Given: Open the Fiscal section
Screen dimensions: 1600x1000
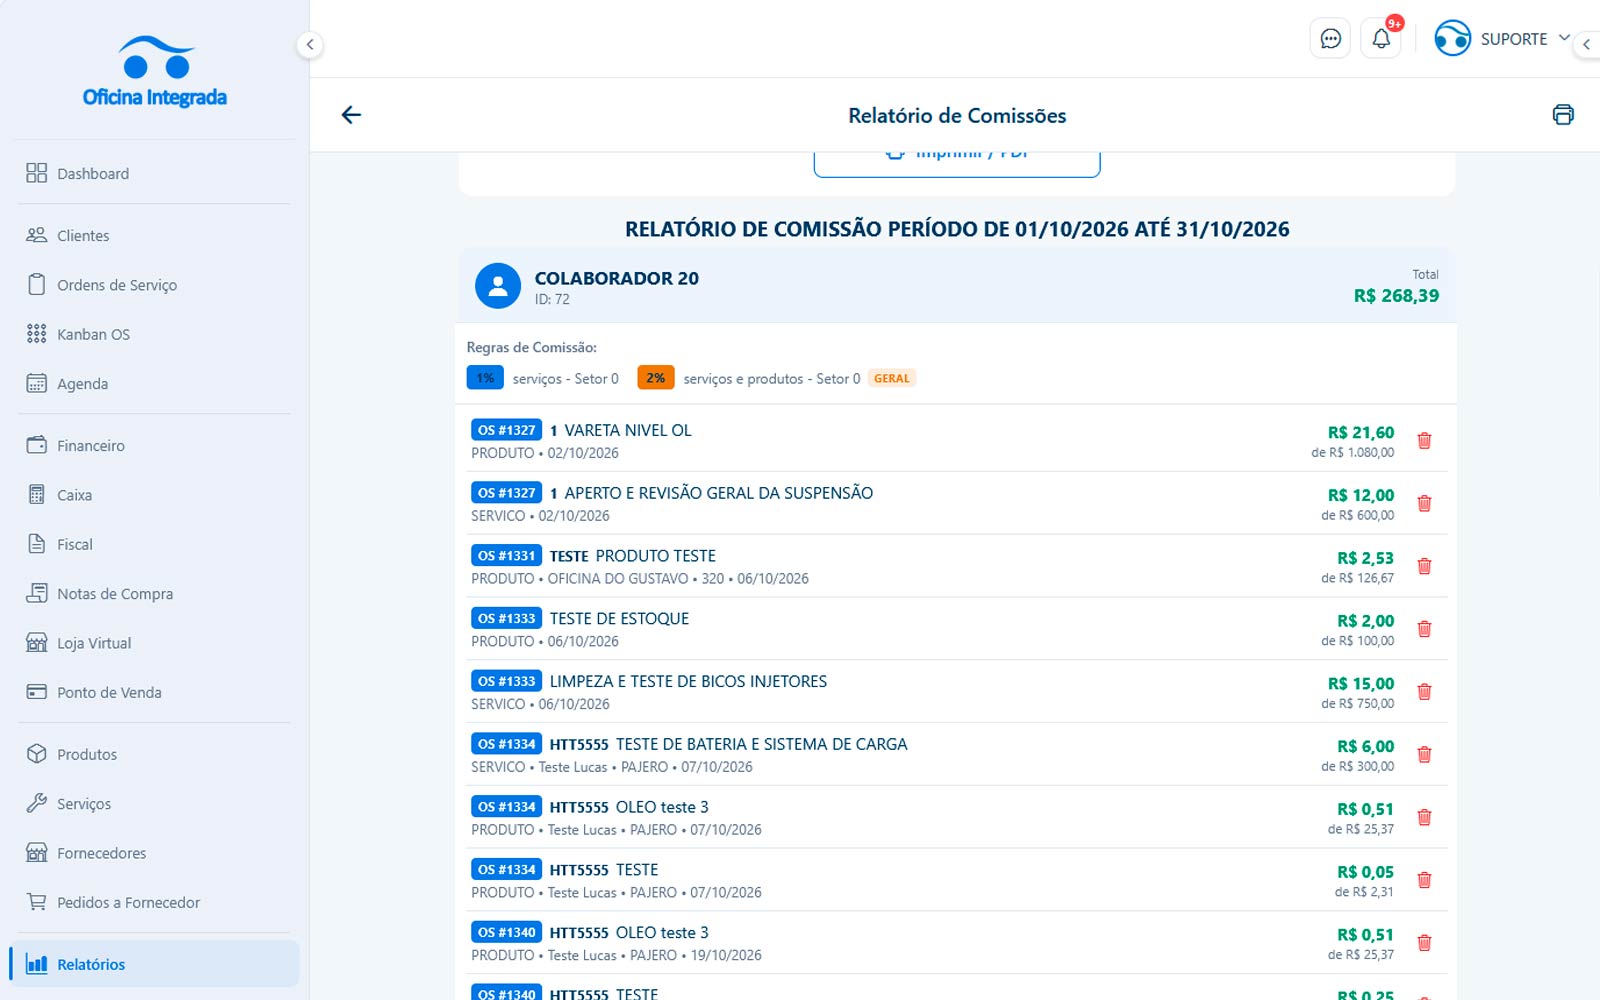Looking at the screenshot, I should pos(154,544).
